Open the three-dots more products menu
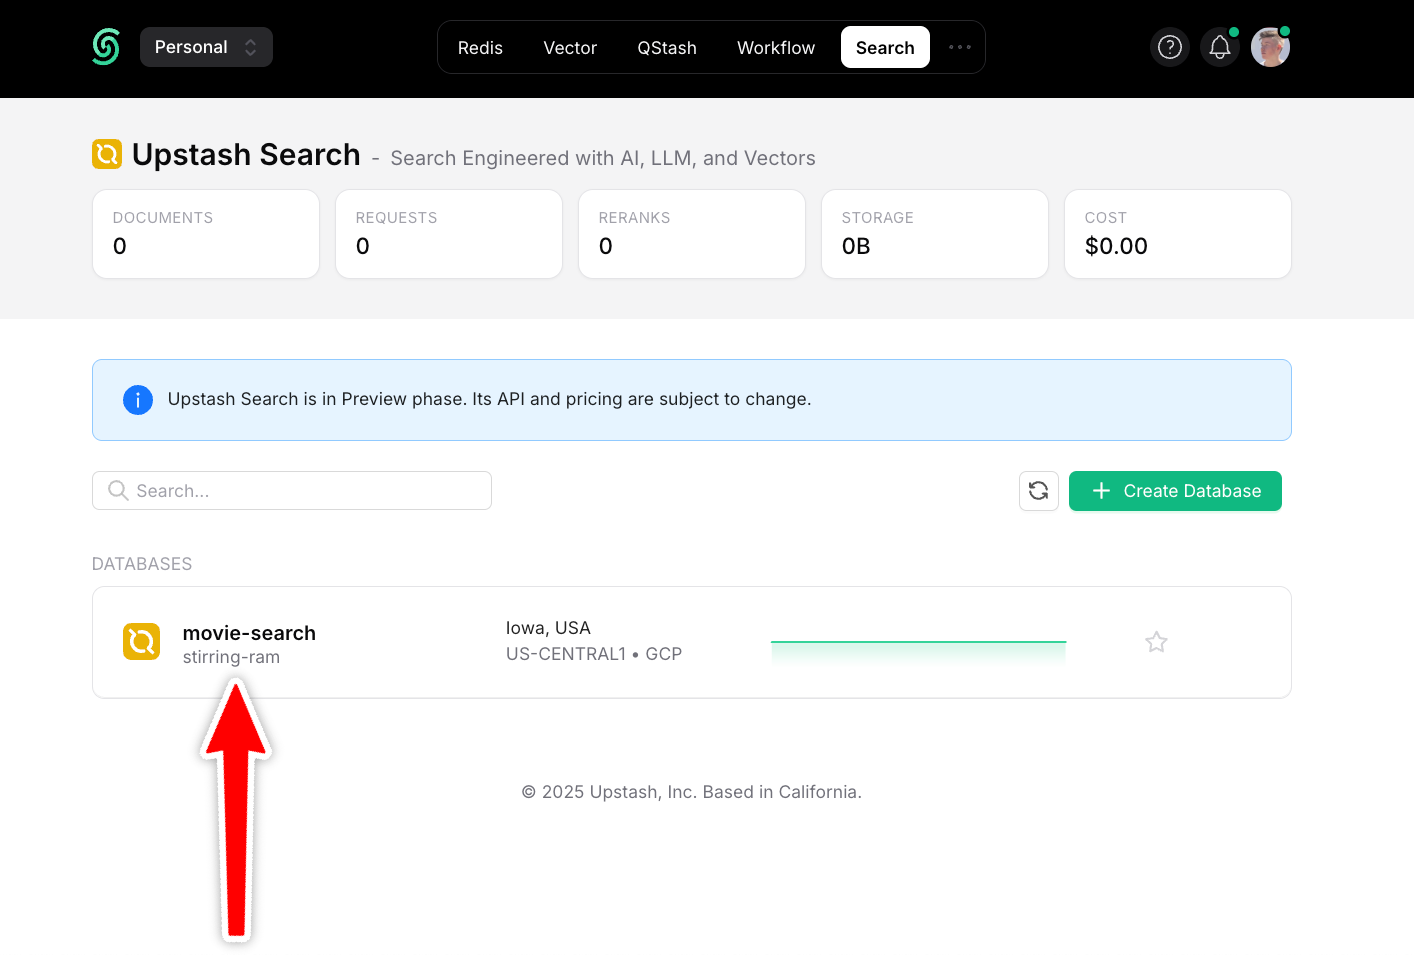Screen dimensions: 1414x955 [x=960, y=47]
